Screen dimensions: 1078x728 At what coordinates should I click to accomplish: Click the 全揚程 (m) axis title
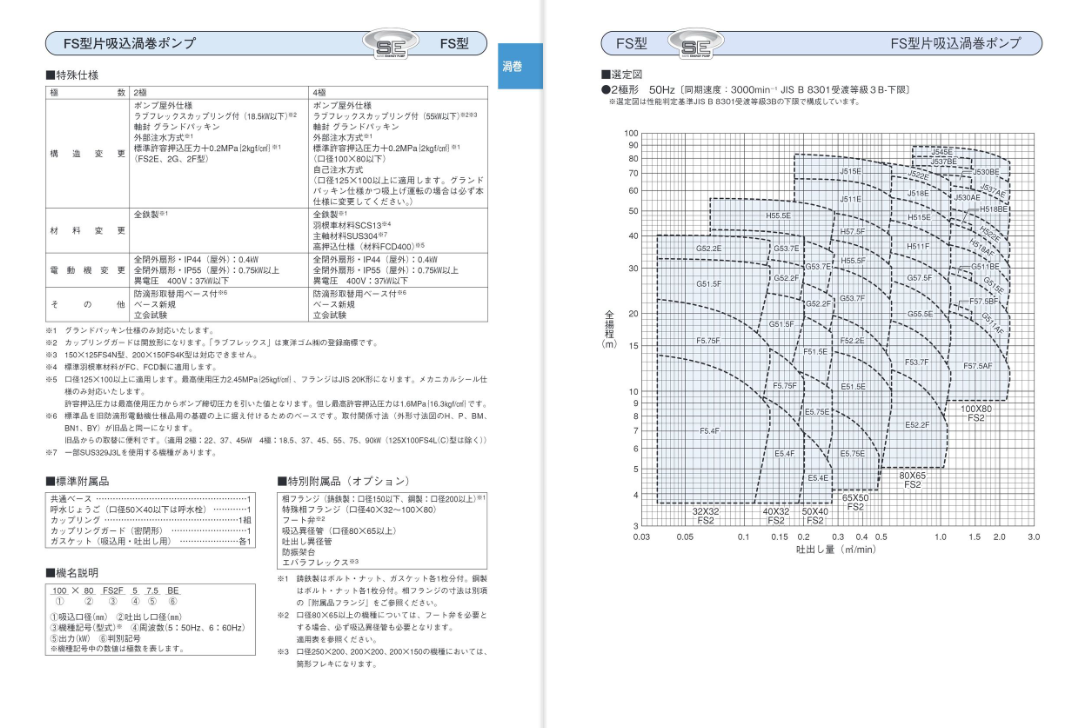coord(609,329)
